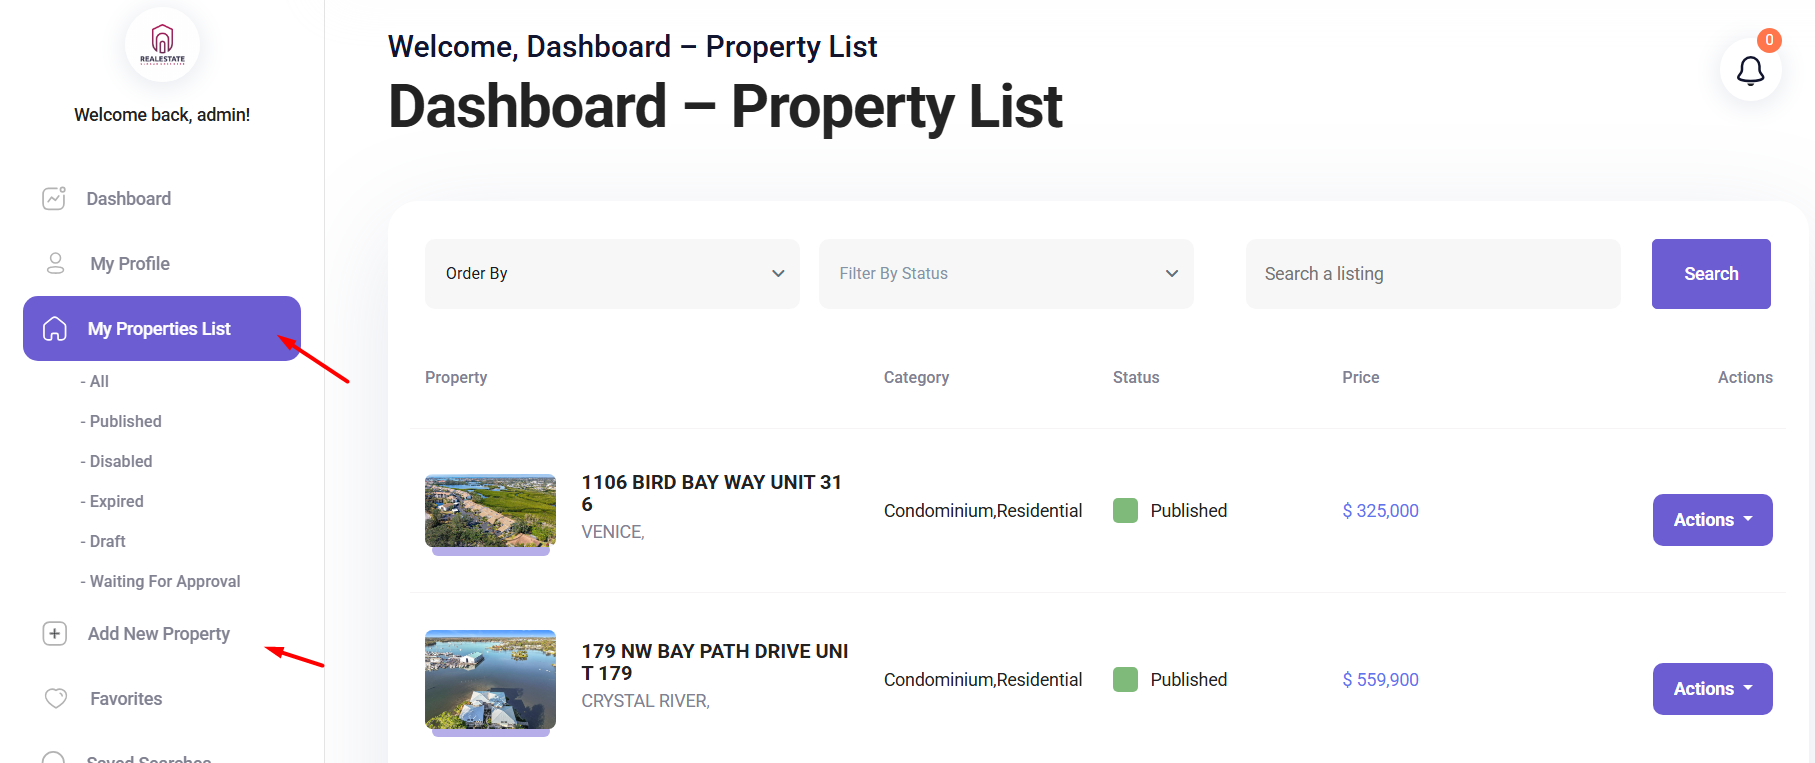Click the My Profile person icon

(x=56, y=263)
